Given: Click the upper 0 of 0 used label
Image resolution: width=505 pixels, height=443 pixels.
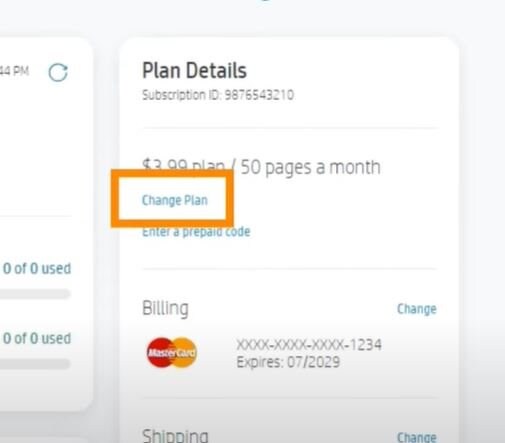Looking at the screenshot, I should coord(37,269).
